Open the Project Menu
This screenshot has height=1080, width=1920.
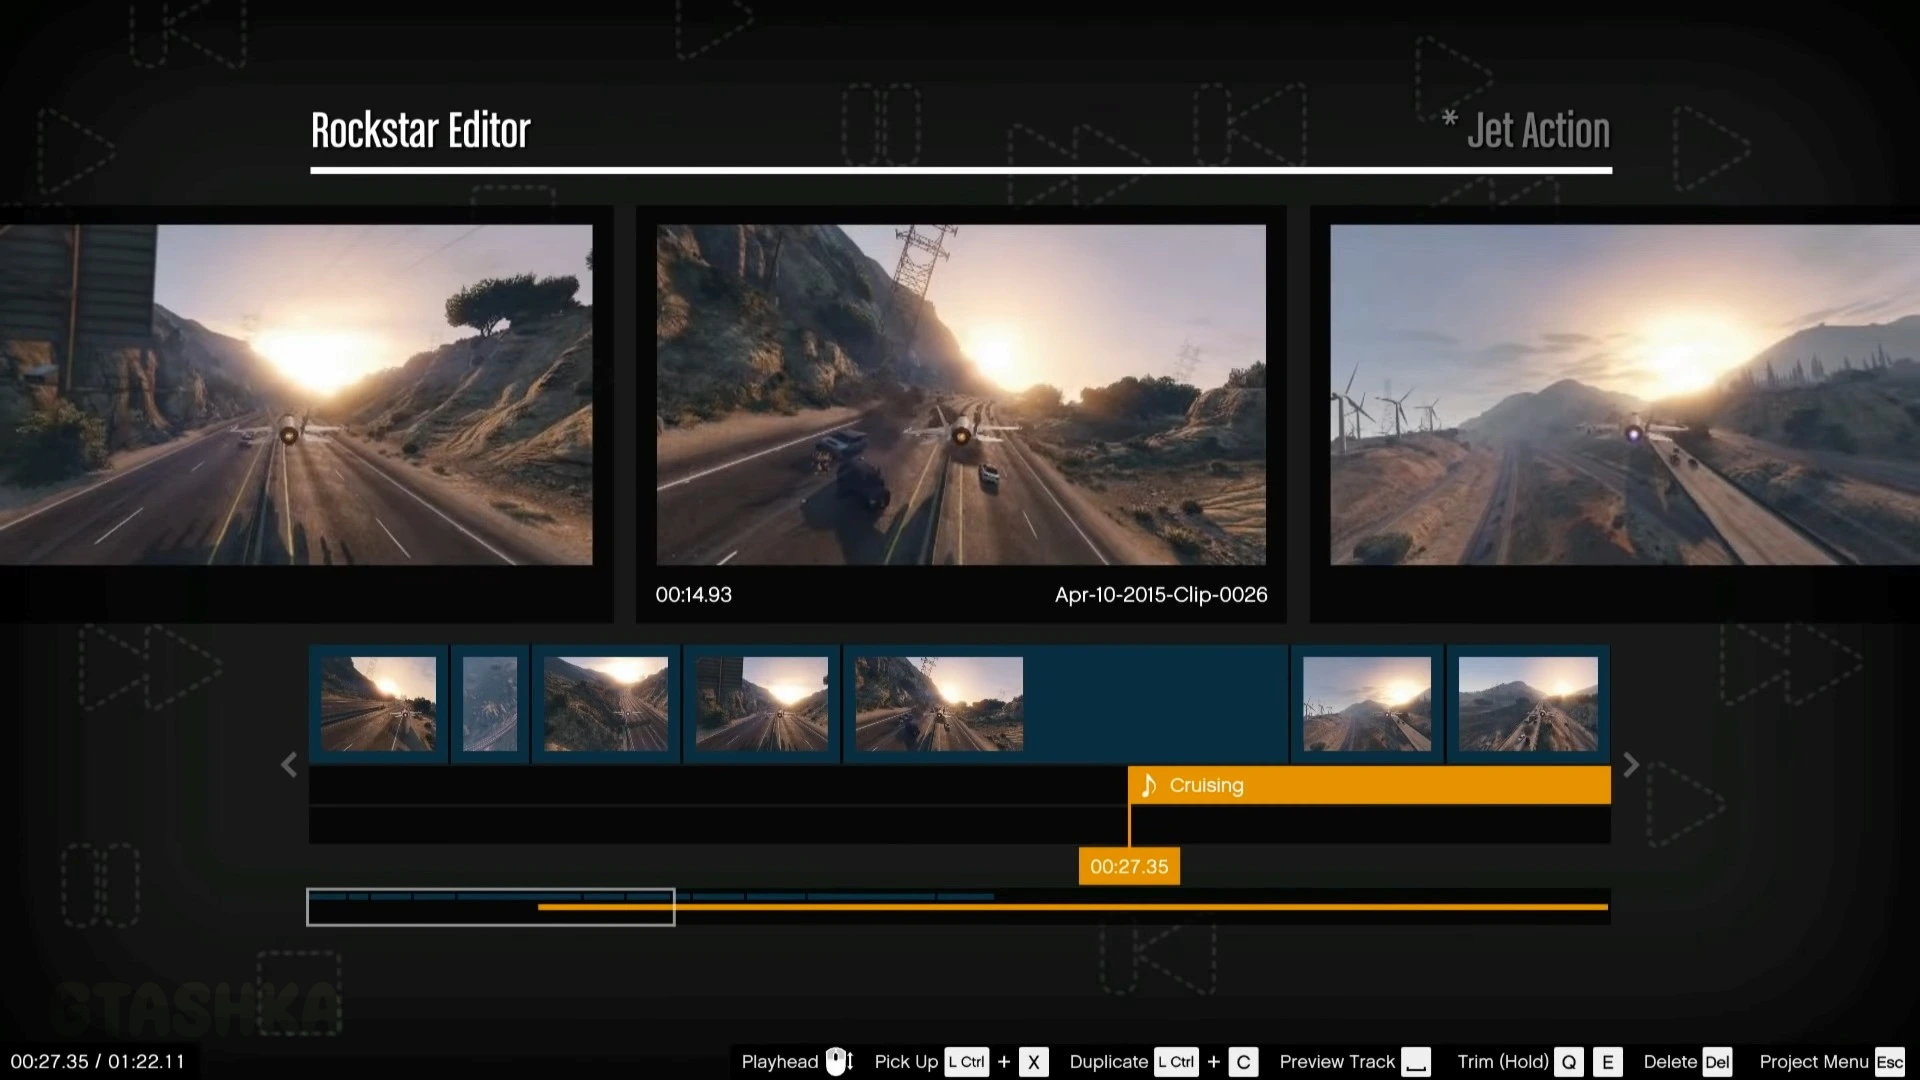point(1814,1062)
